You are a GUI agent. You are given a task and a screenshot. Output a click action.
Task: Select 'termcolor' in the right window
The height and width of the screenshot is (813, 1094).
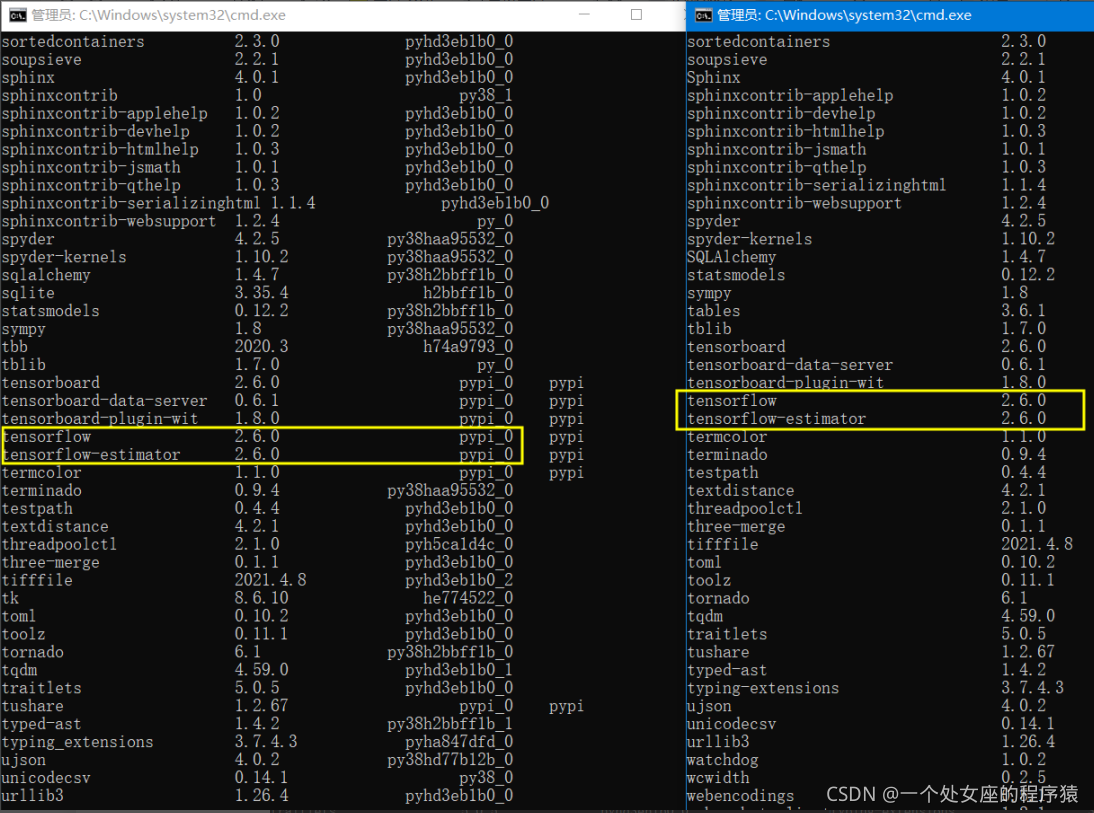tap(726, 437)
